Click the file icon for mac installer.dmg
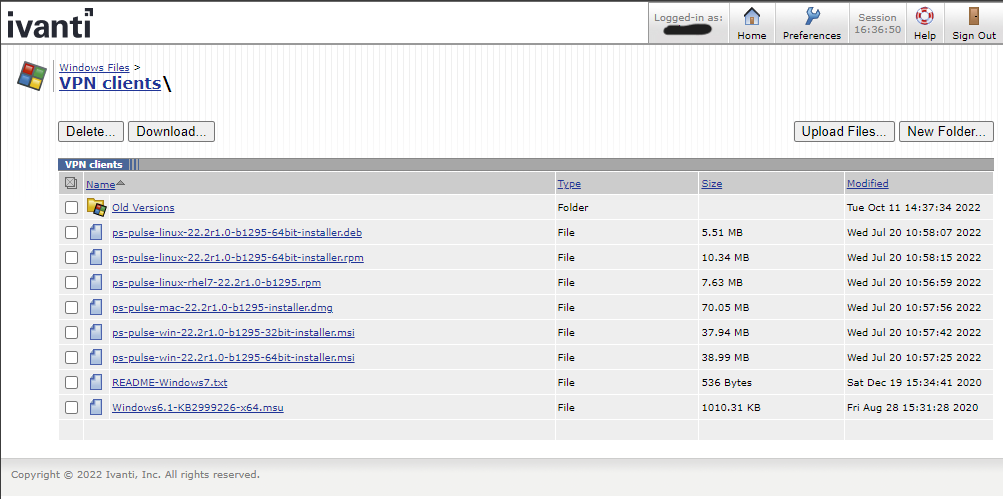The image size is (1003, 499). point(96,307)
